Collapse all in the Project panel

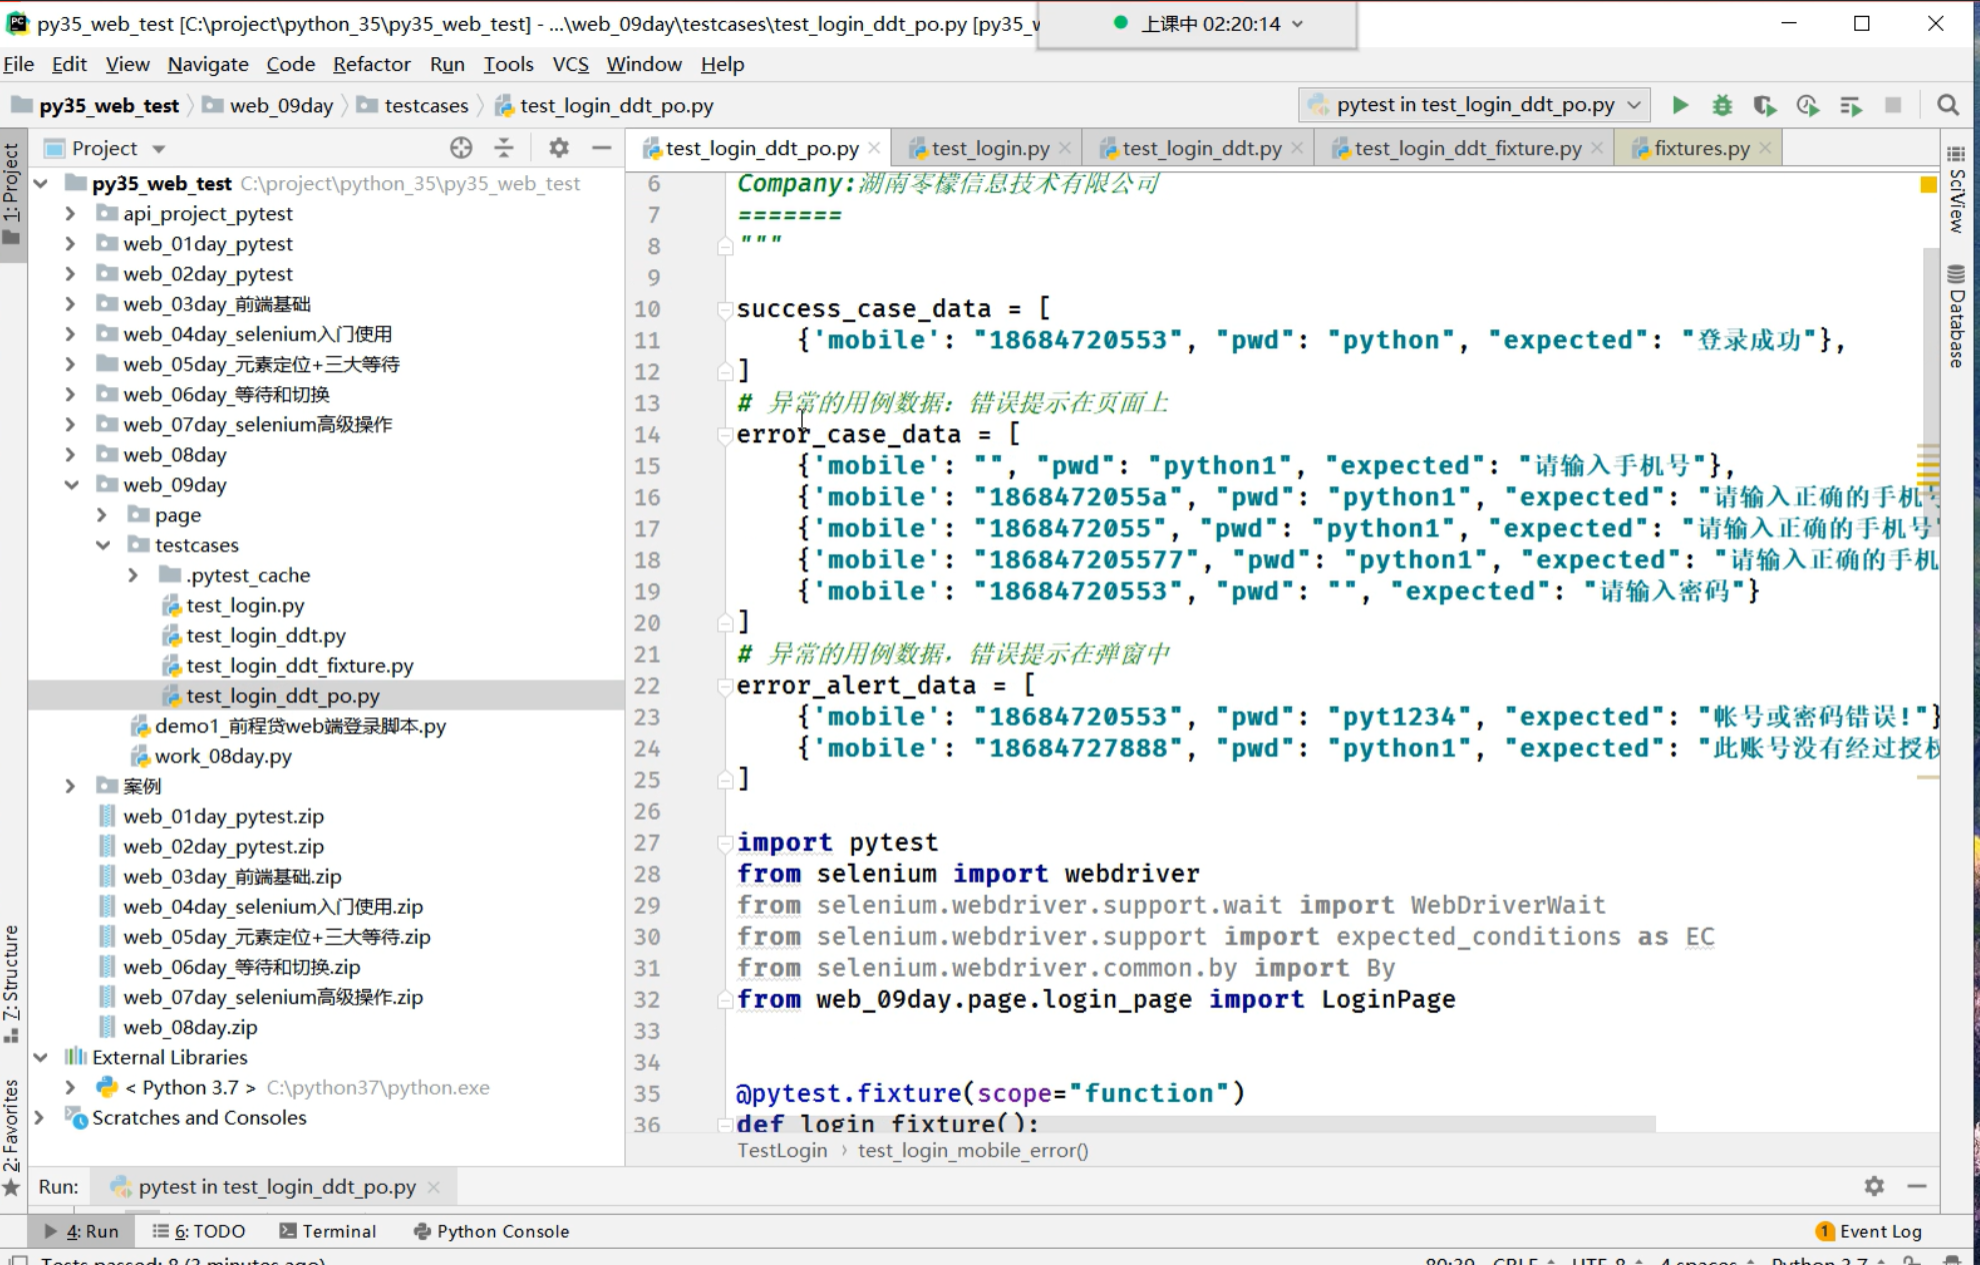[x=504, y=148]
